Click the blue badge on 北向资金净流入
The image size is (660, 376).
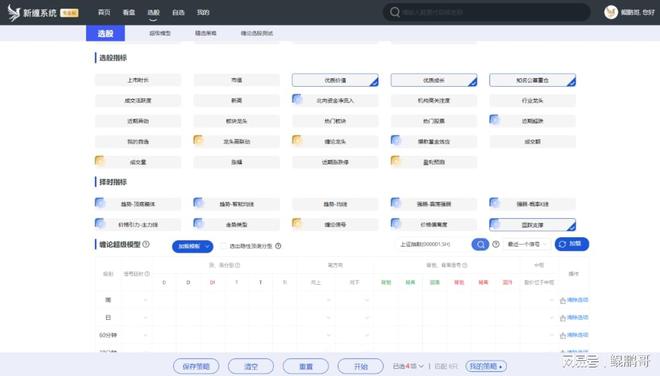point(297,99)
